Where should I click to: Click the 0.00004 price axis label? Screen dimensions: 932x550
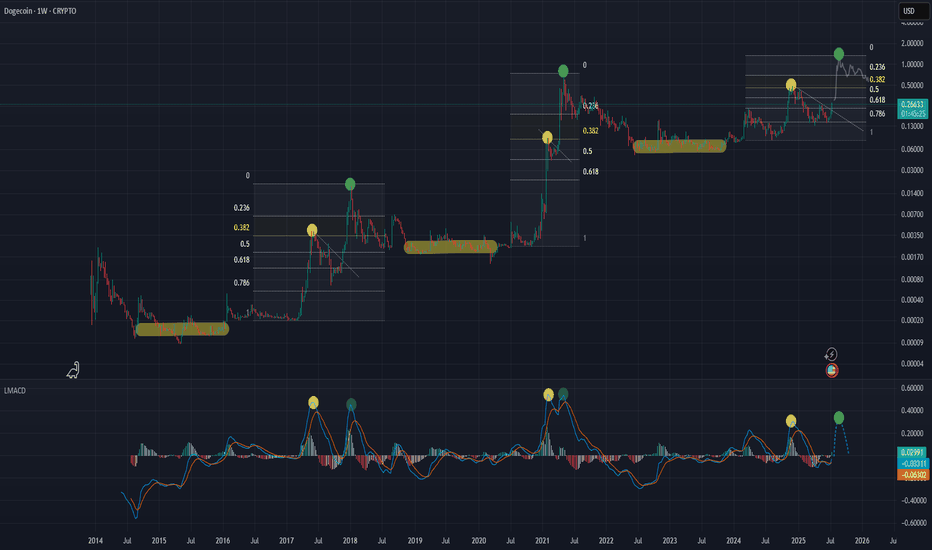(912, 363)
